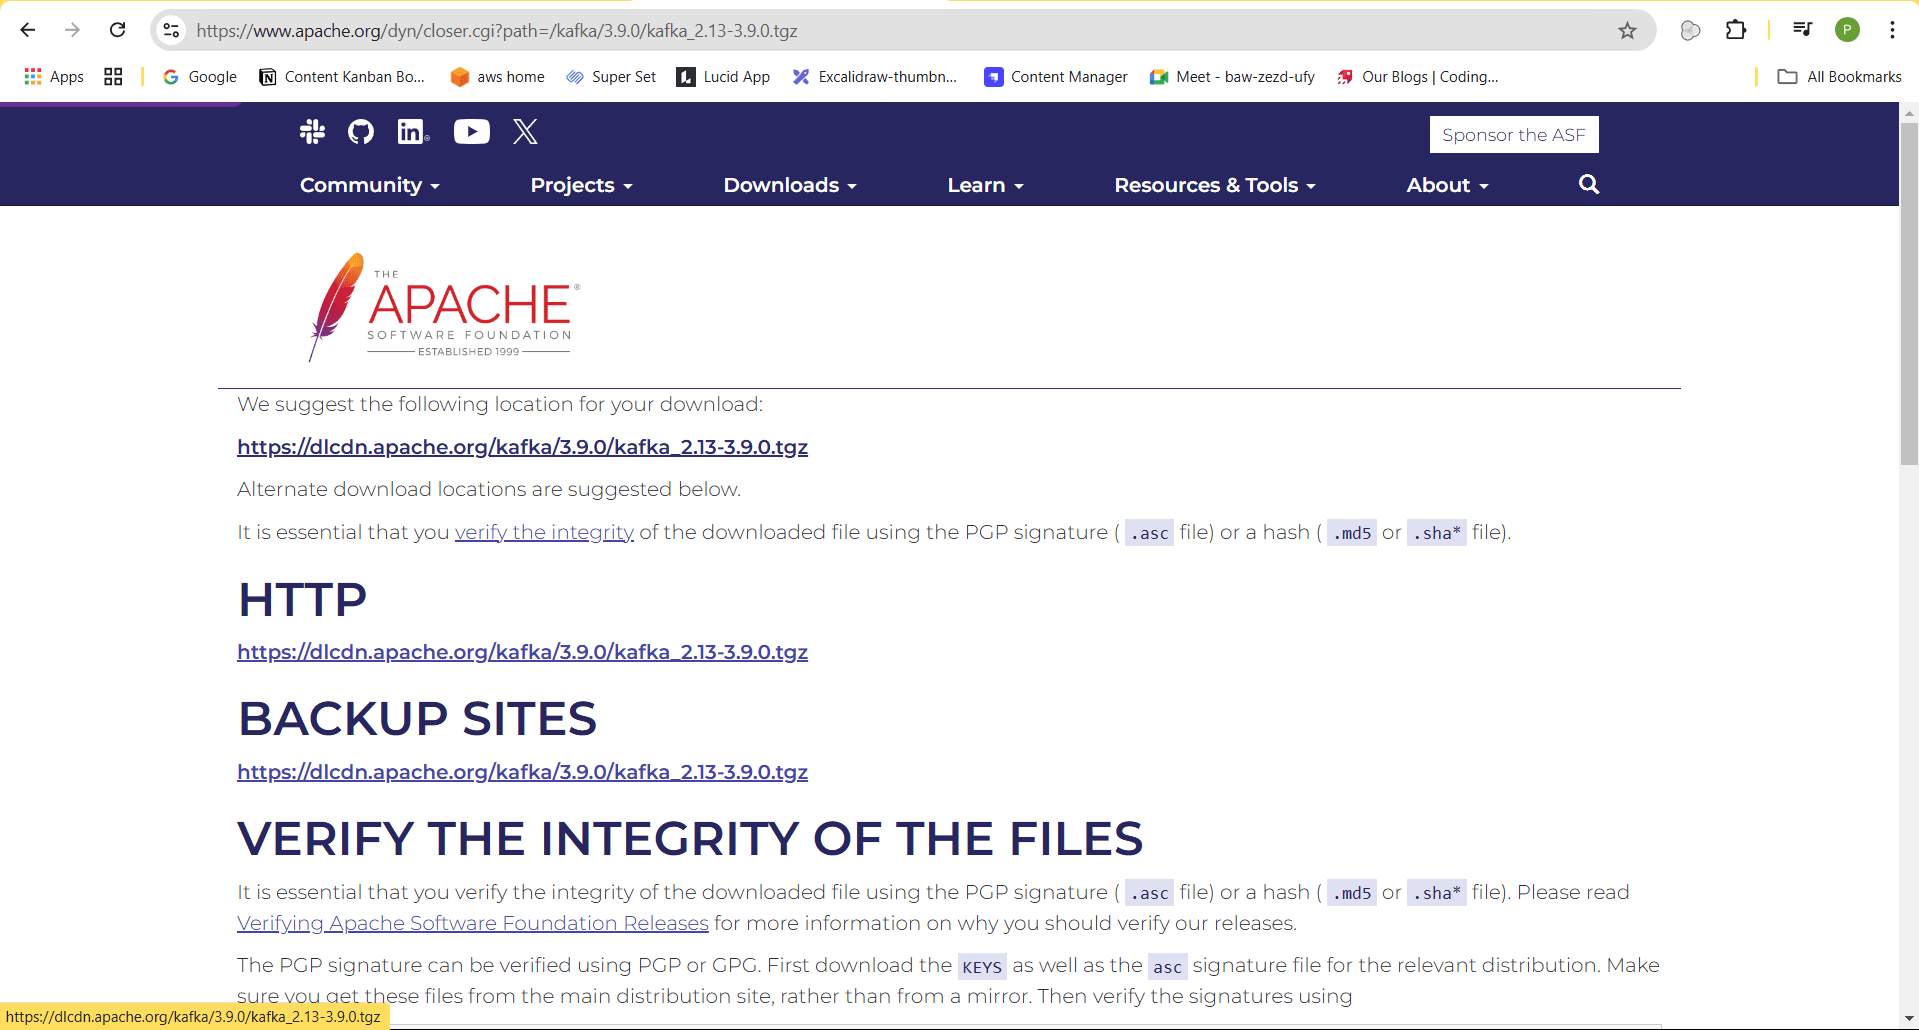1919x1030 pixels.
Task: Click the HTTP heading
Action: coord(302,600)
